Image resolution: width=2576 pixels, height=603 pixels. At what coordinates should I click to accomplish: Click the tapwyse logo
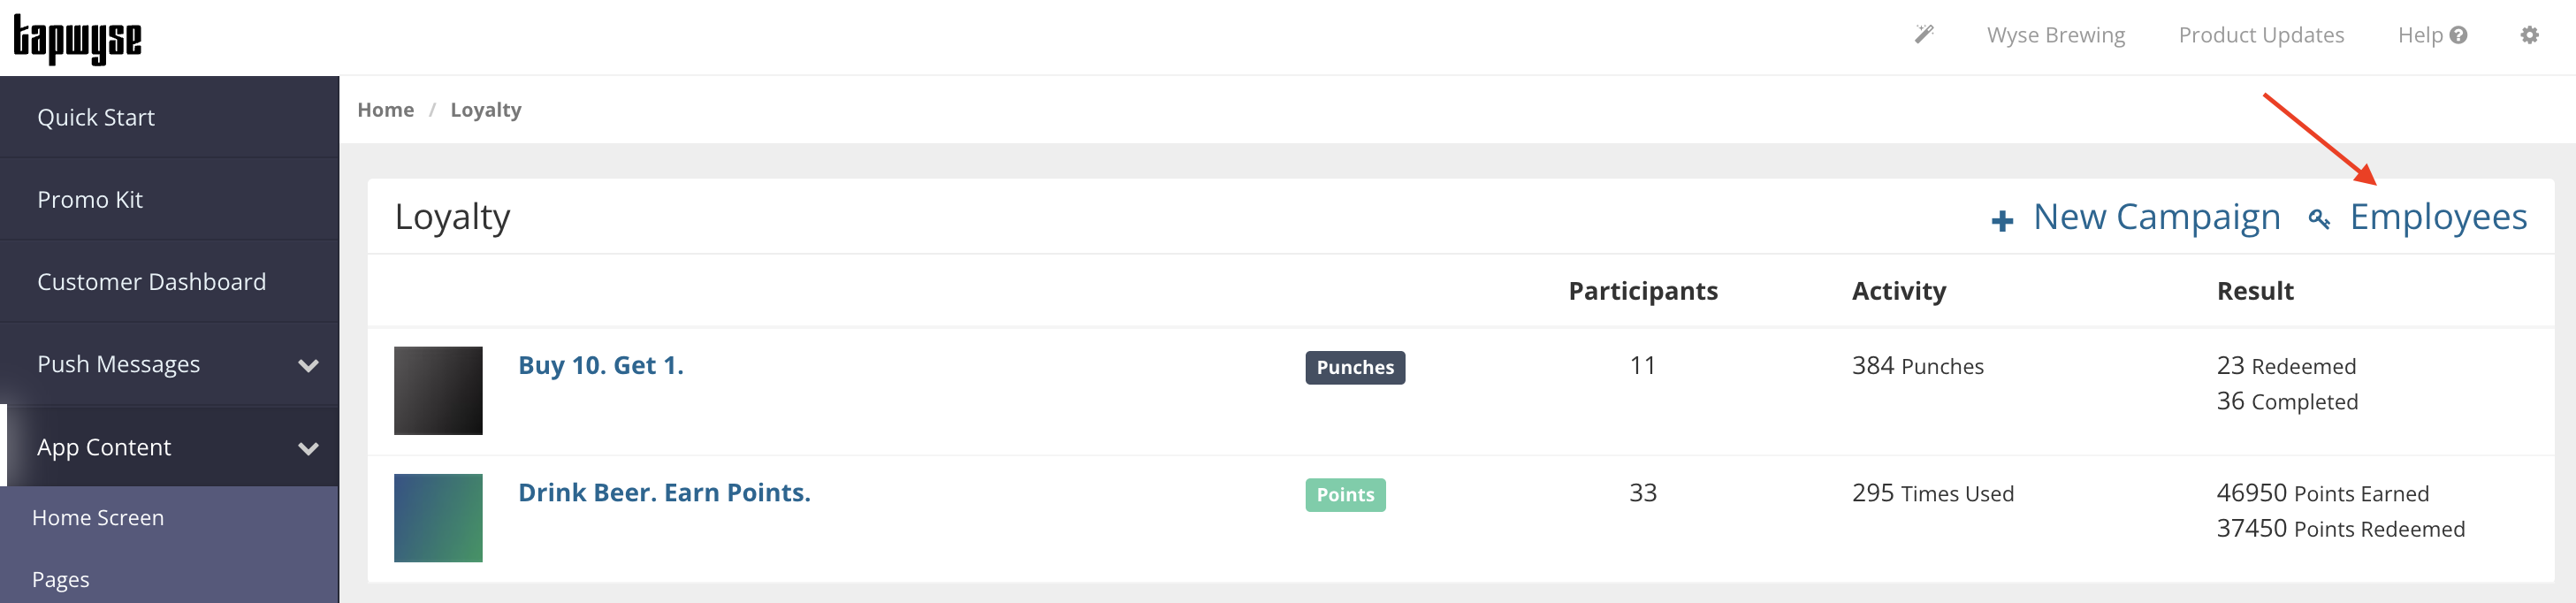click(x=77, y=39)
